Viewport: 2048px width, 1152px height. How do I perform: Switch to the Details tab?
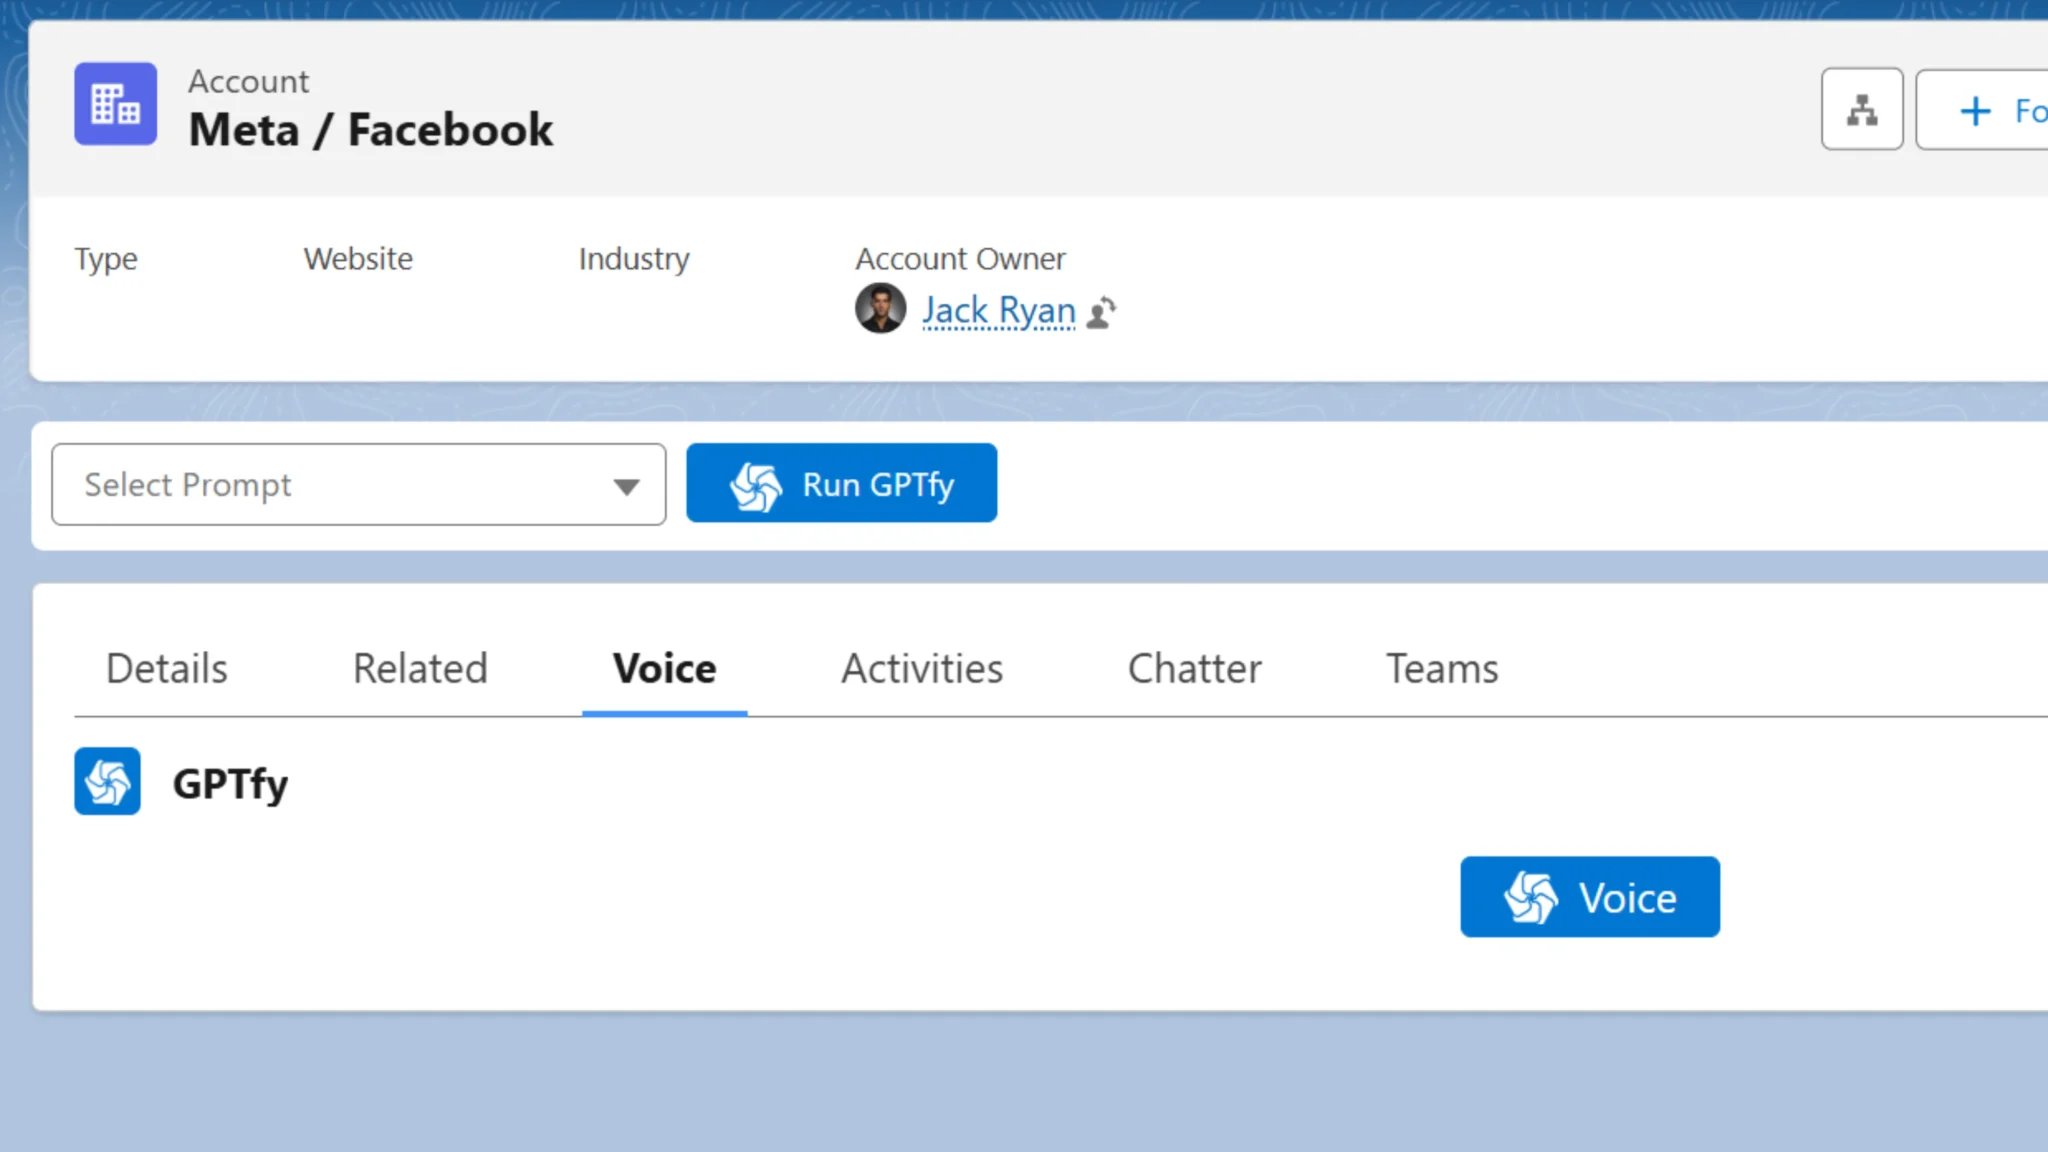pos(166,668)
